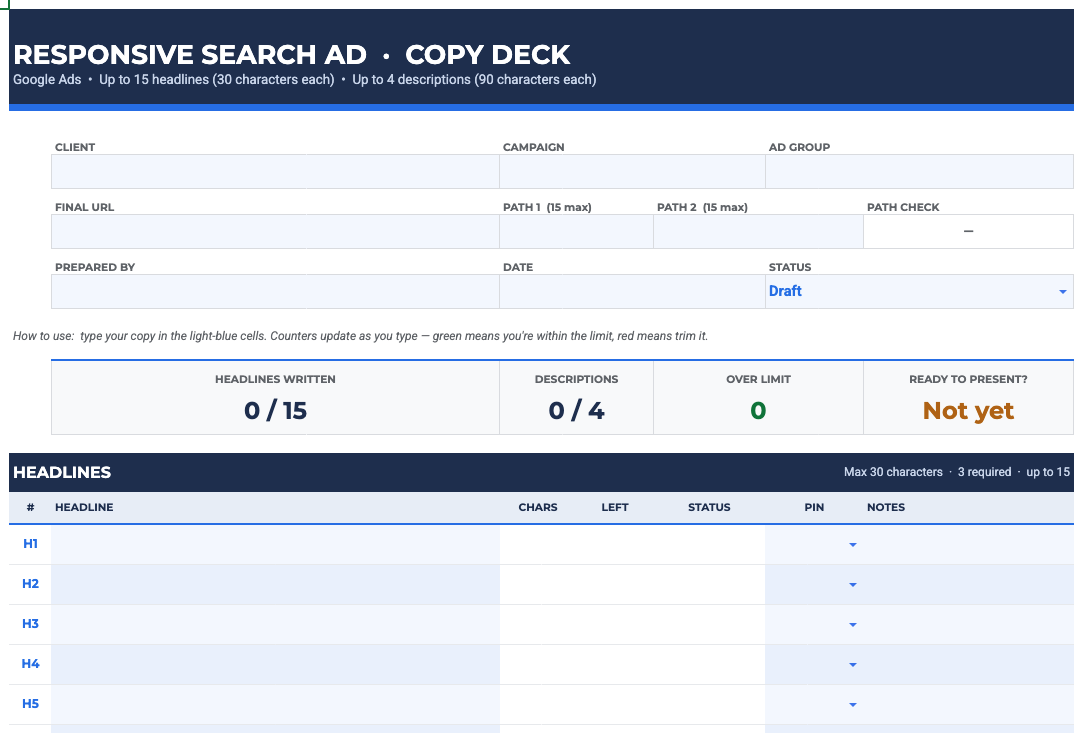This screenshot has height=733, width=1079.
Task: Select the Date input cell
Action: tap(632, 291)
